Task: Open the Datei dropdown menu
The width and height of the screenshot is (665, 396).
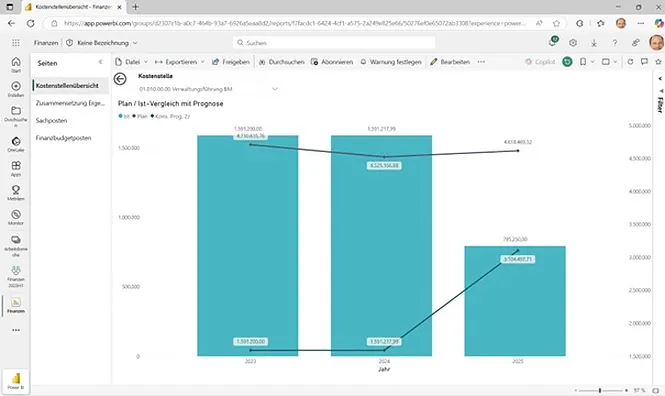Action: (x=131, y=62)
